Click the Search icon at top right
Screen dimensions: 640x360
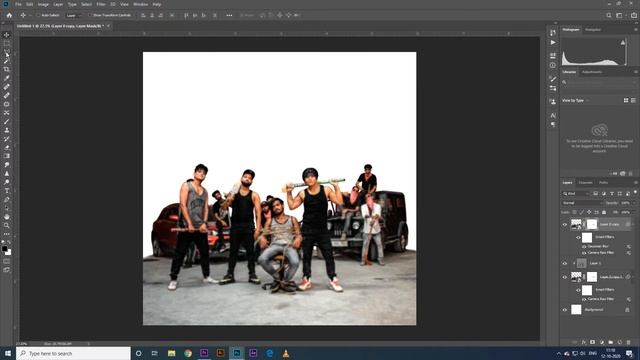tap(609, 16)
